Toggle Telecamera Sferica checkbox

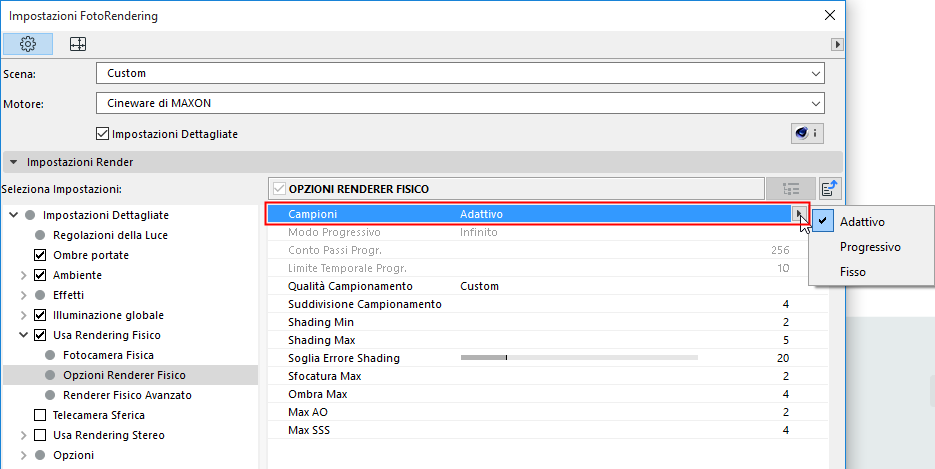coord(40,415)
